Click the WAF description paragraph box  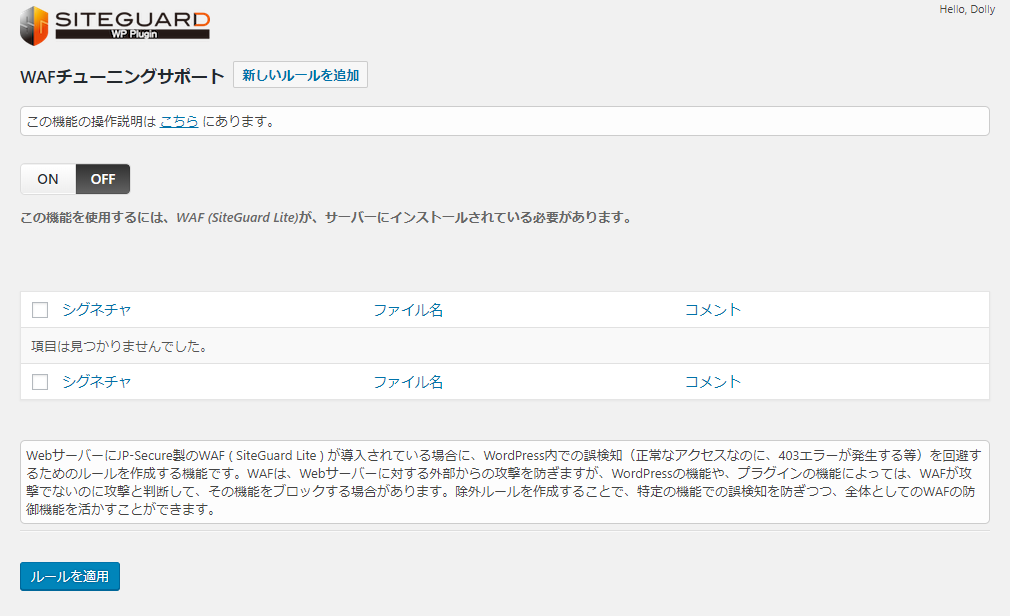(504, 482)
